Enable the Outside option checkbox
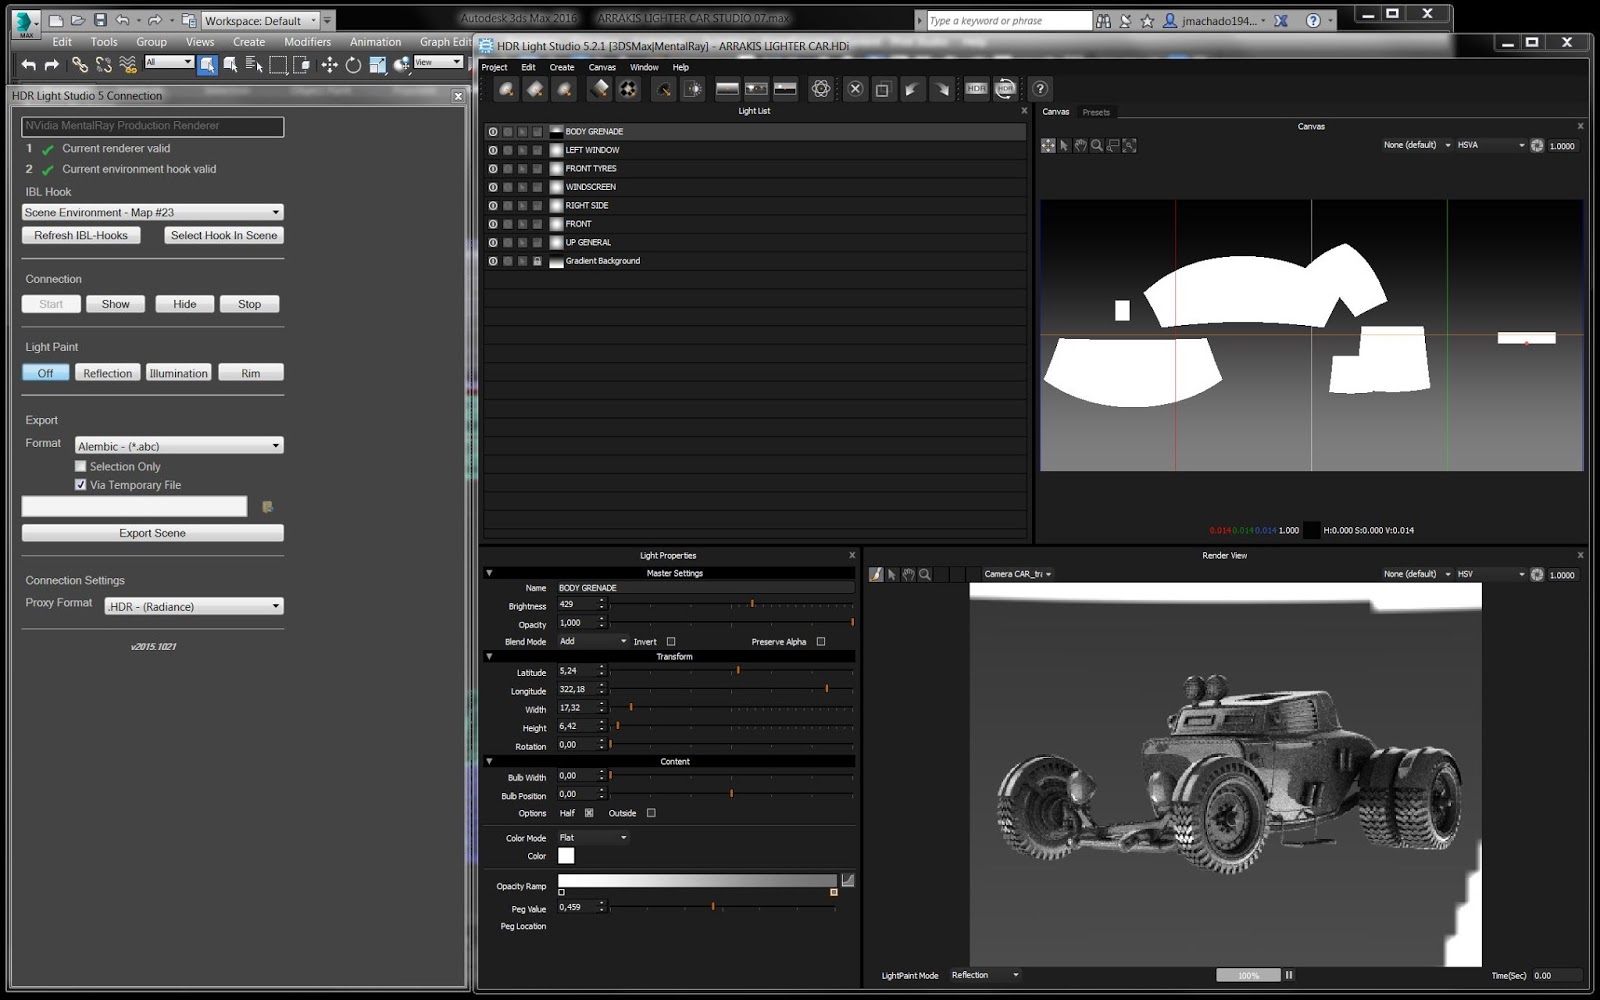1600x1000 pixels. click(x=651, y=813)
